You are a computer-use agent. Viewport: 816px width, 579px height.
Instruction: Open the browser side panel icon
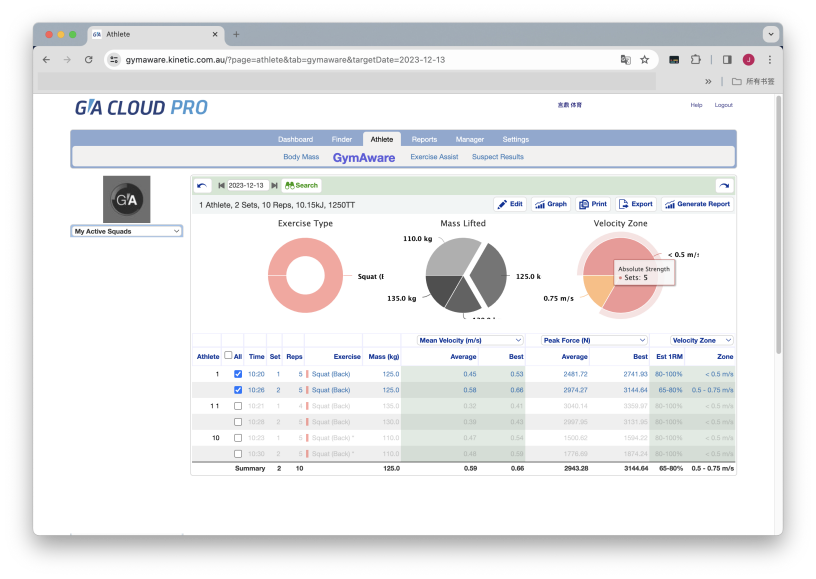coord(727,60)
